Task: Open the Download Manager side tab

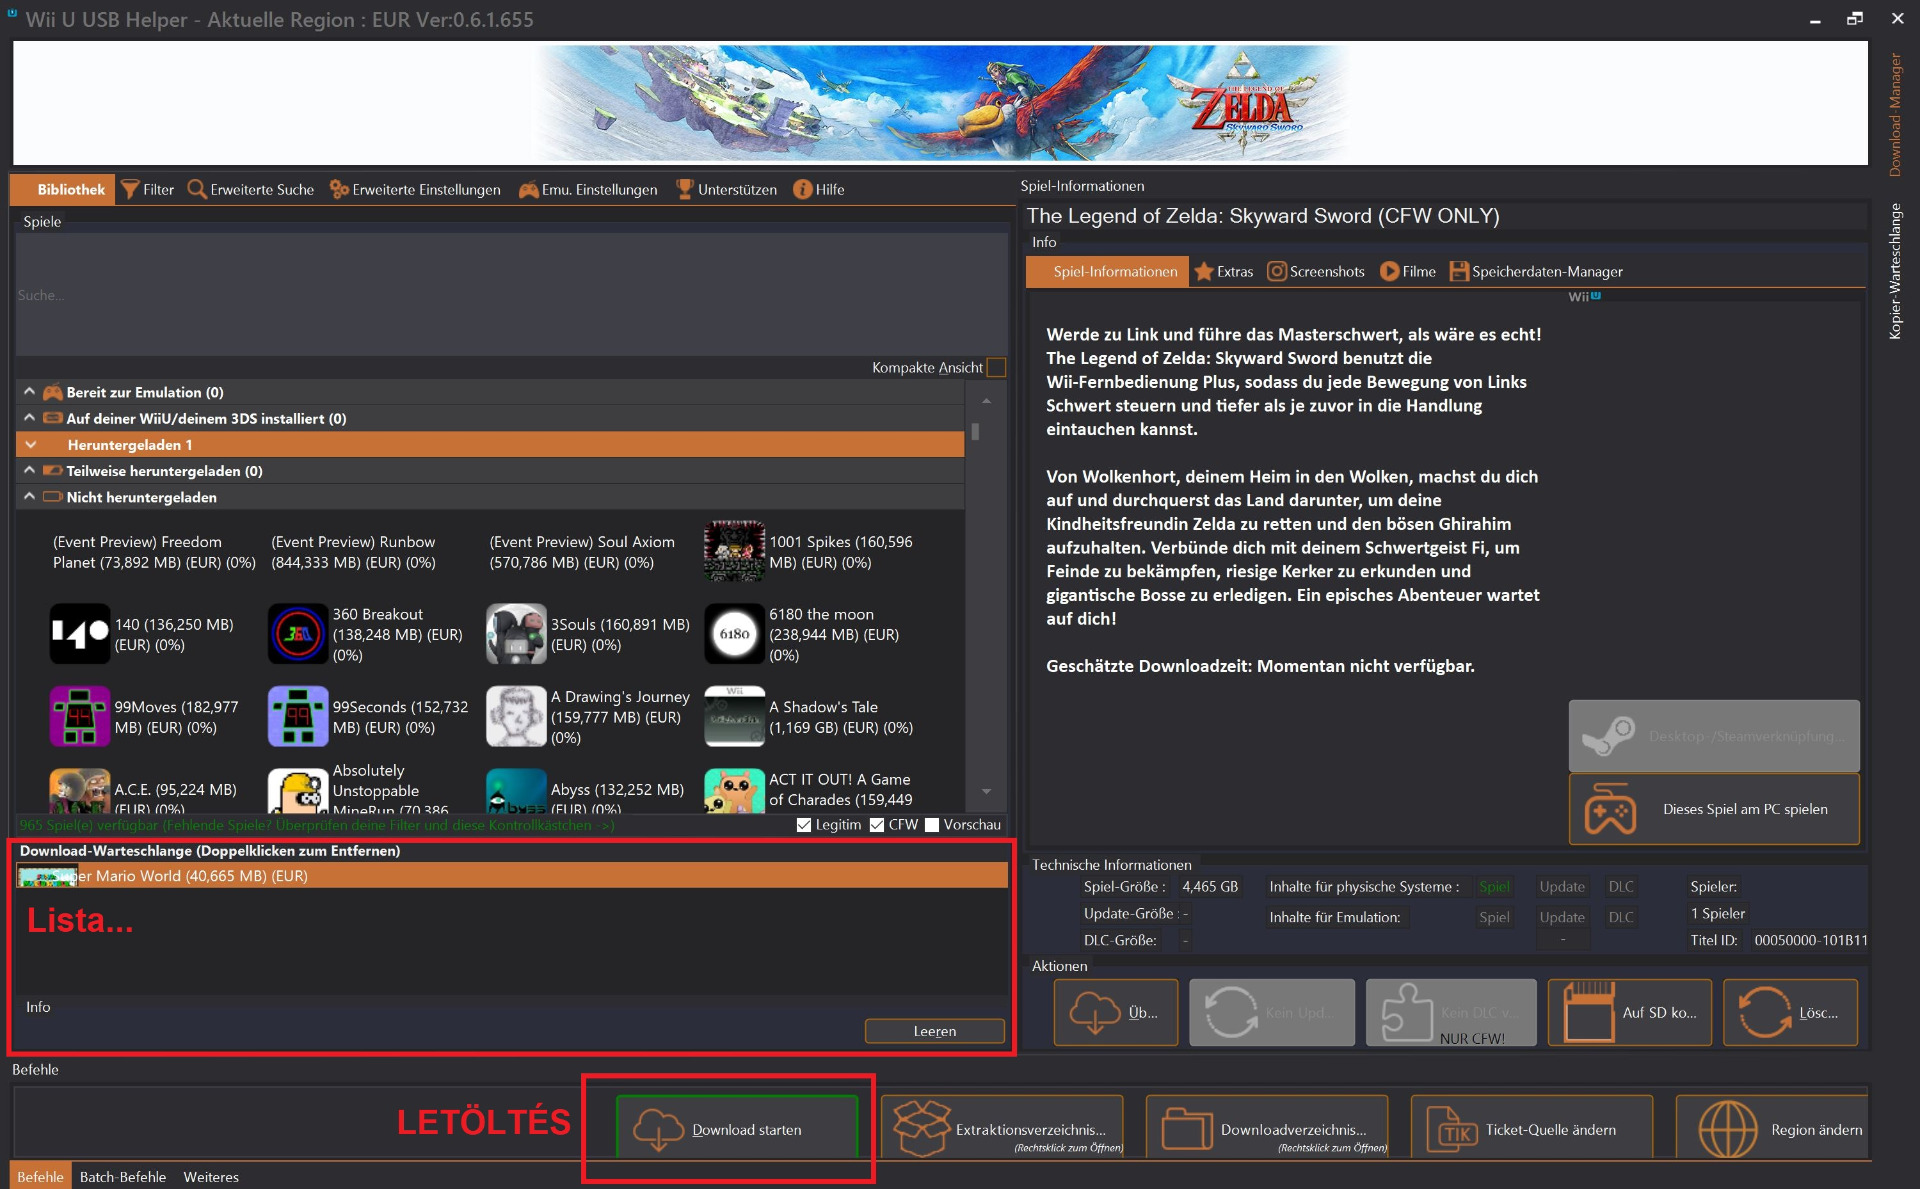Action: point(1894,115)
